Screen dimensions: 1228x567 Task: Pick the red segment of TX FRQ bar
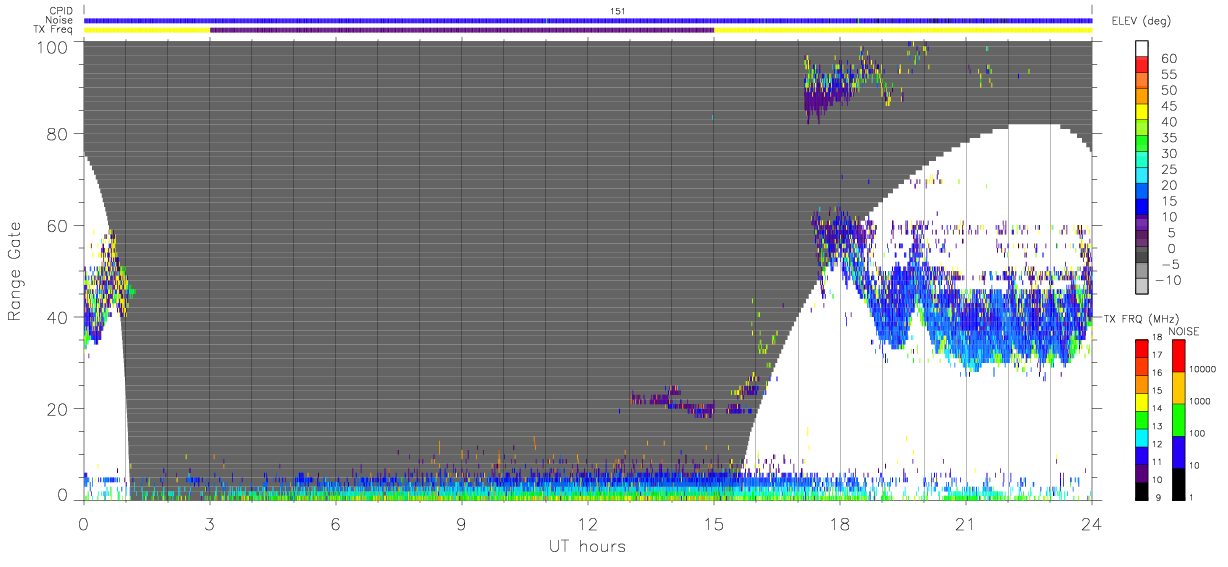[x=1140, y=347]
